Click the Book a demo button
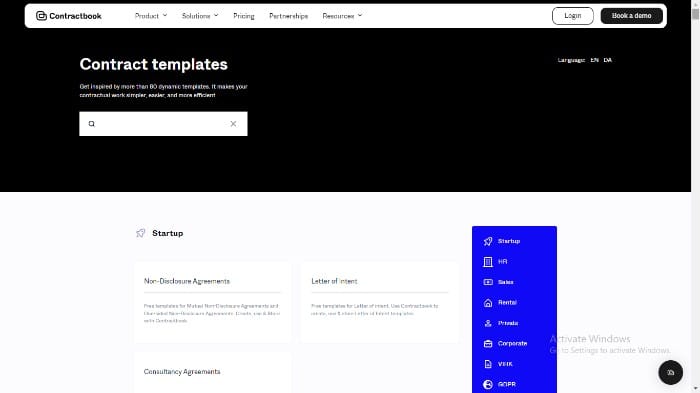Viewport: 700px width, 393px height. [631, 16]
